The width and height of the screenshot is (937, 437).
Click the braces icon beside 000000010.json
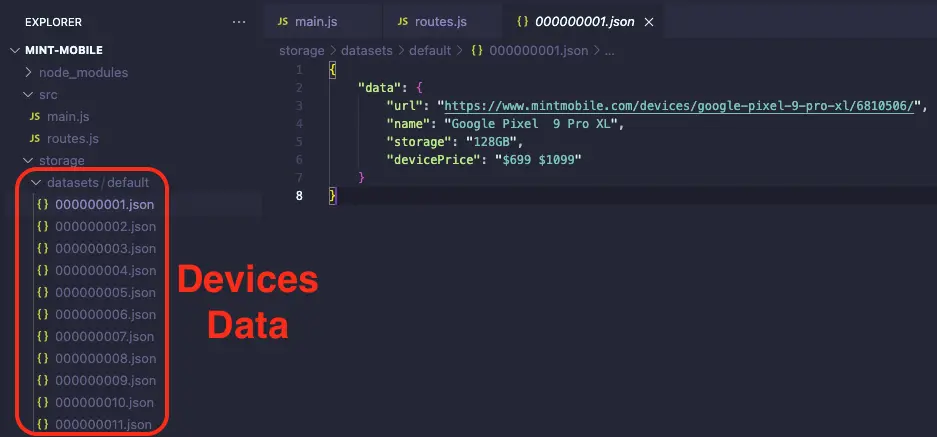42,402
